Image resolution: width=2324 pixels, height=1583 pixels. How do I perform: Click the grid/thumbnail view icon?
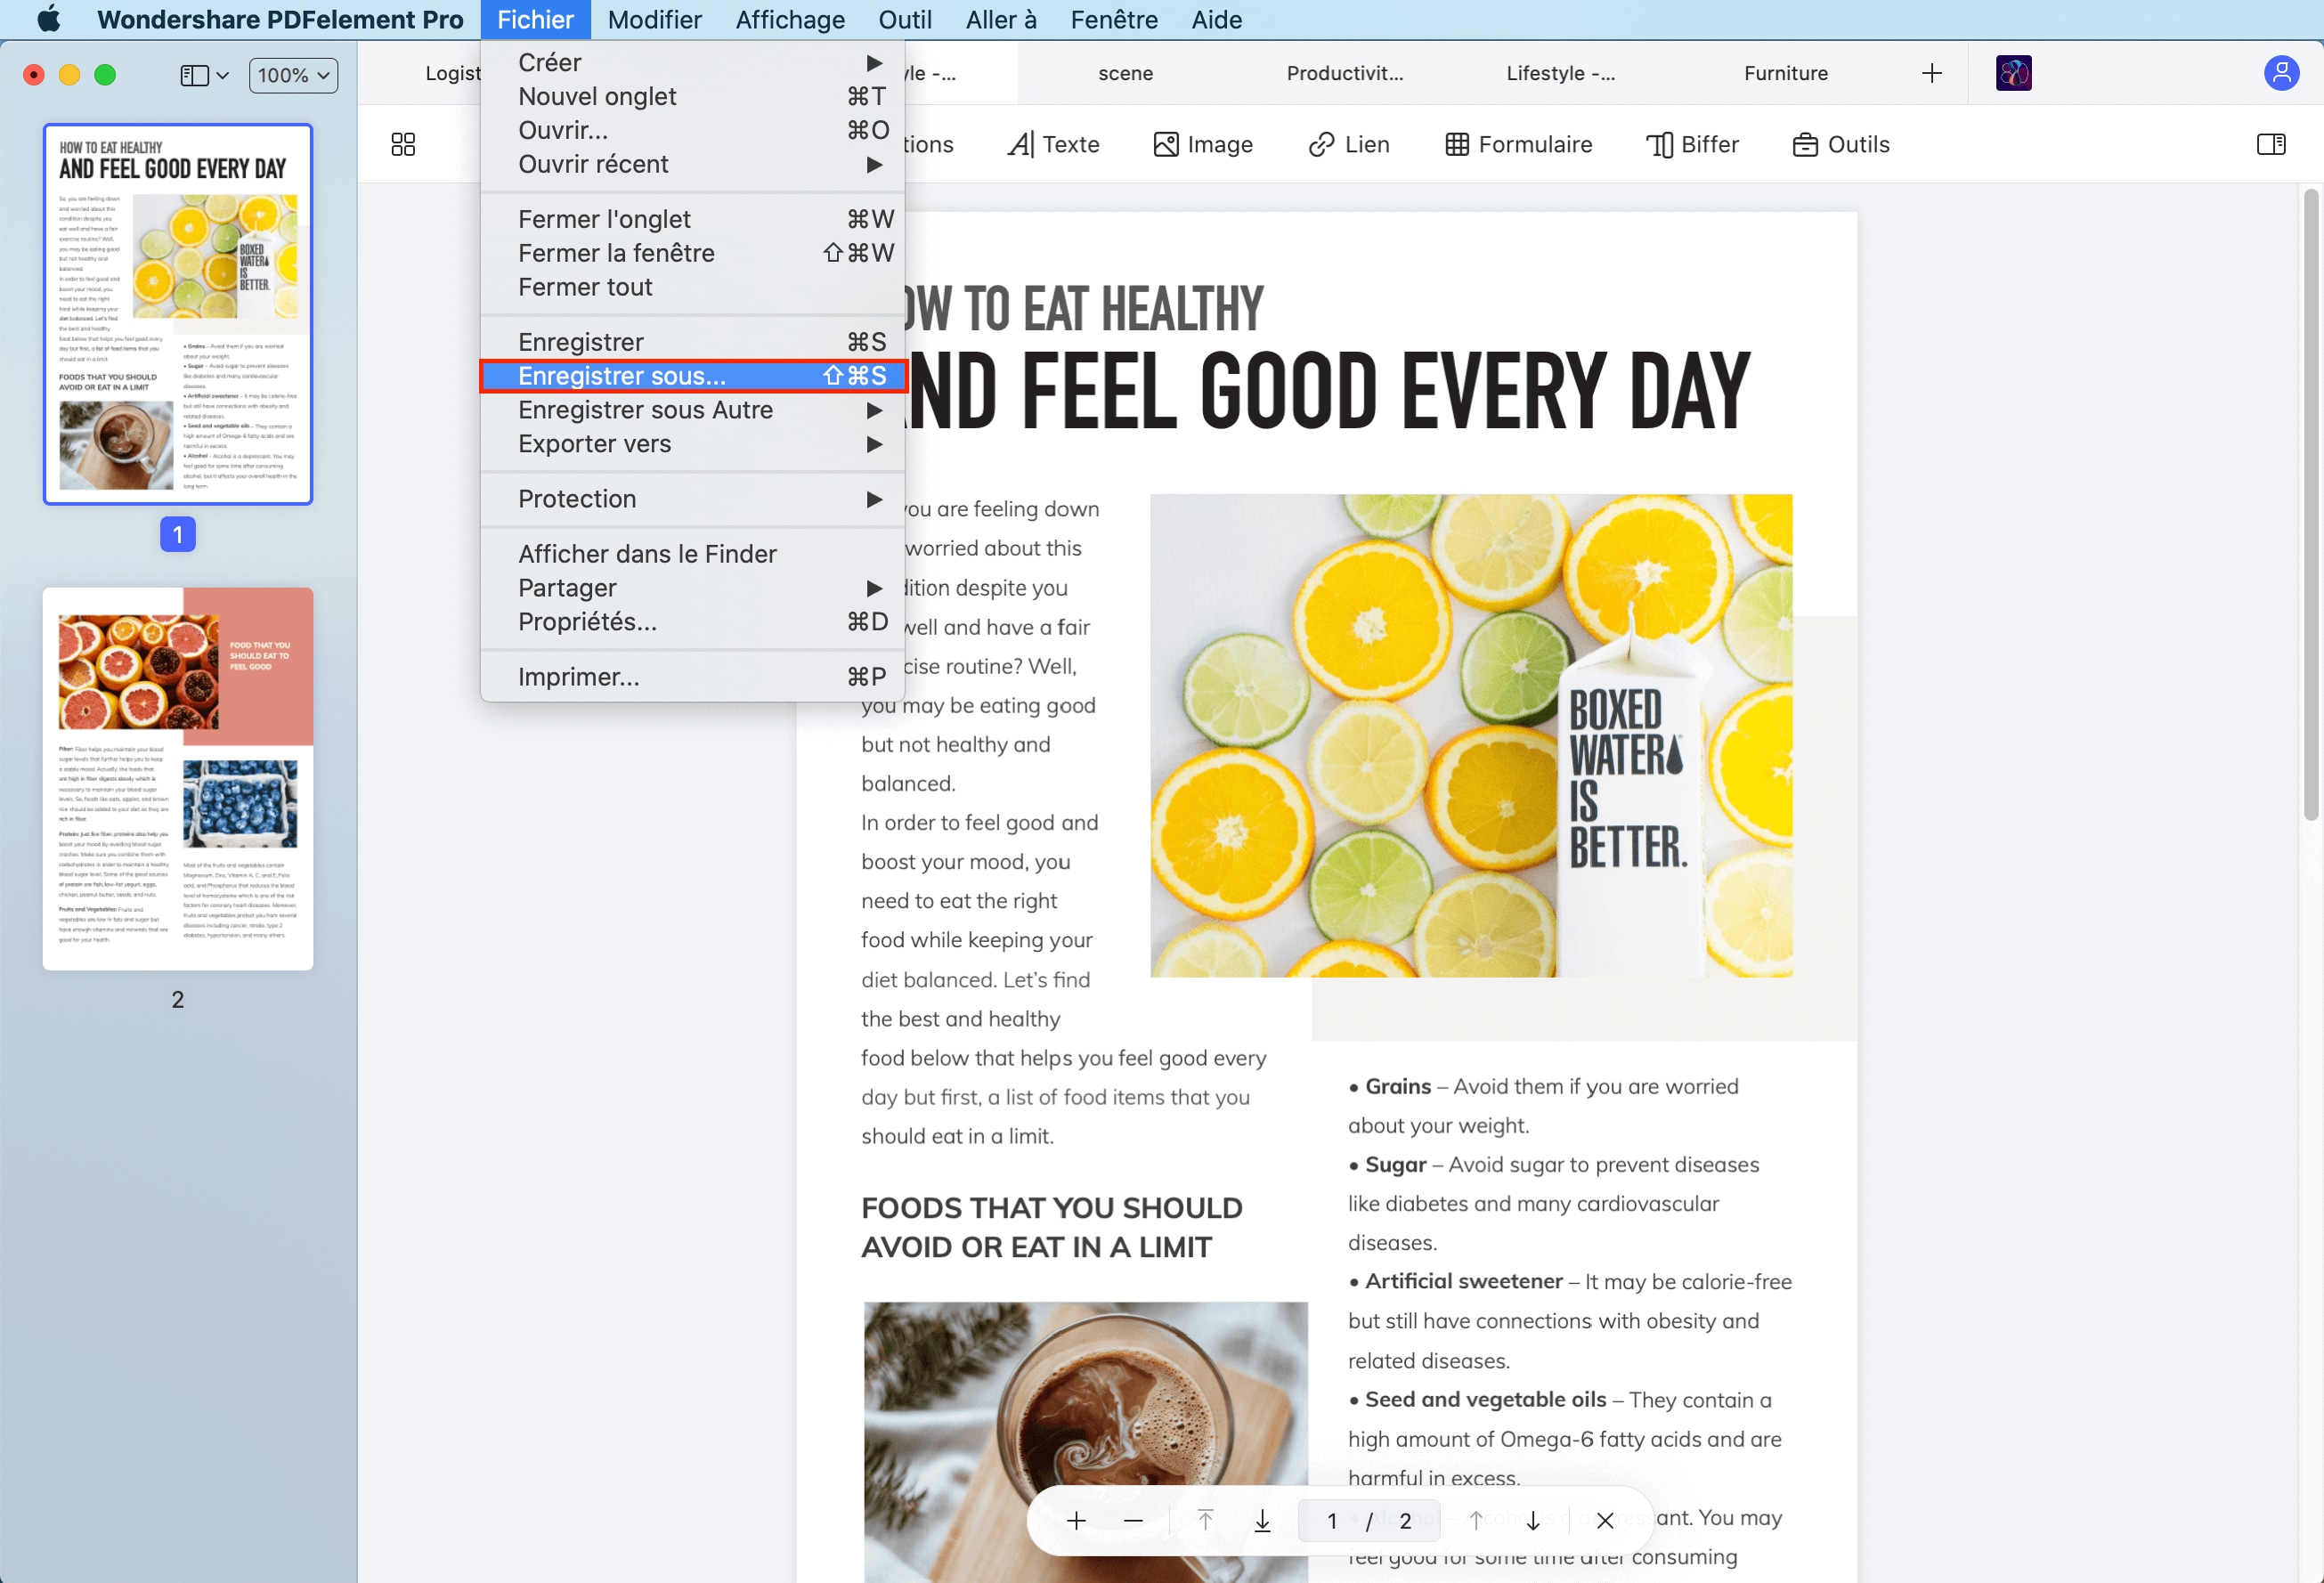click(x=402, y=143)
